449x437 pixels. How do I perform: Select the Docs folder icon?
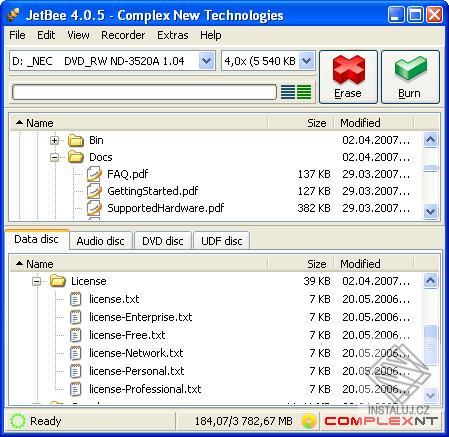click(x=76, y=157)
